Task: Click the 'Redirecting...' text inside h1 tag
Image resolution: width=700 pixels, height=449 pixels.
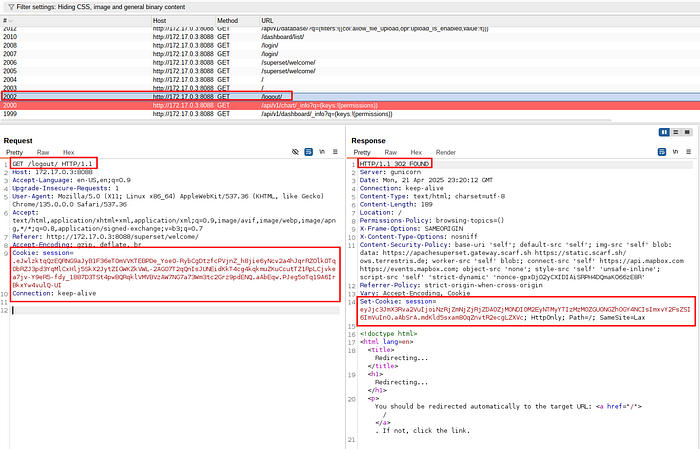Action: pos(401,382)
